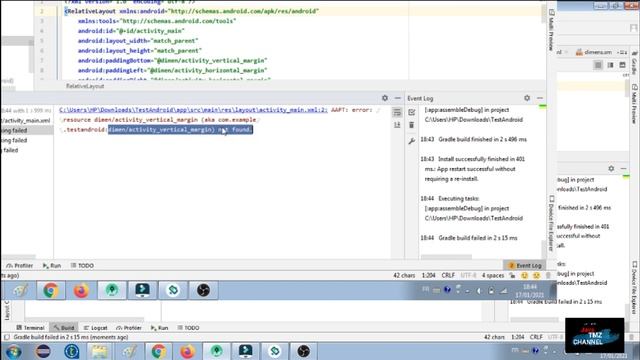This screenshot has height=360, width=640.
Task: Select the Design-only editor view icon
Action: pyautogui.click(x=622, y=65)
